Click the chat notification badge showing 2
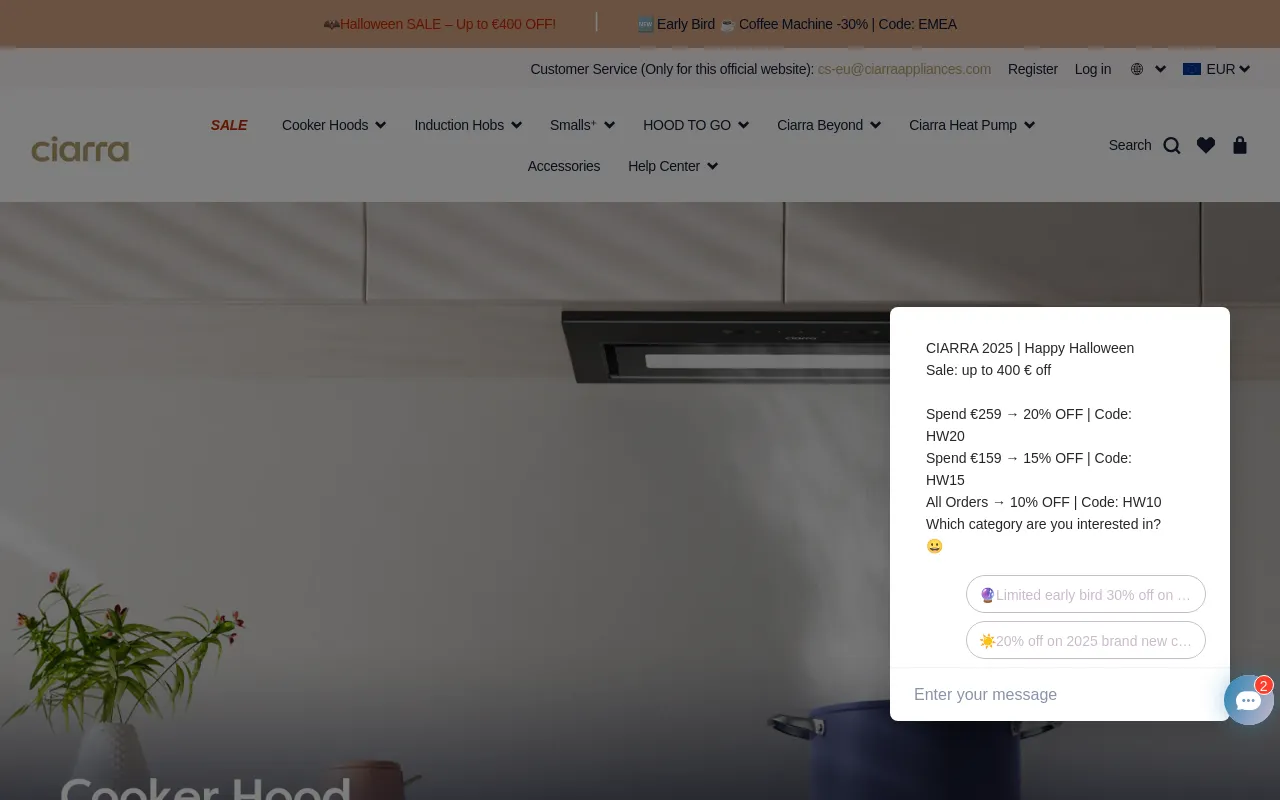The width and height of the screenshot is (1280, 800). (x=1263, y=686)
